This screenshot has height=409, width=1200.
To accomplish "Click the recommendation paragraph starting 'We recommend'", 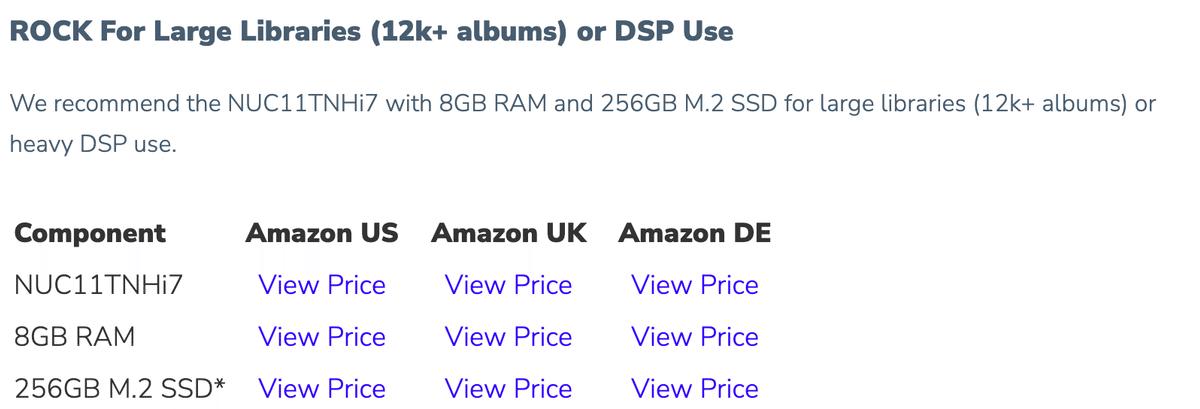I will [583, 124].
